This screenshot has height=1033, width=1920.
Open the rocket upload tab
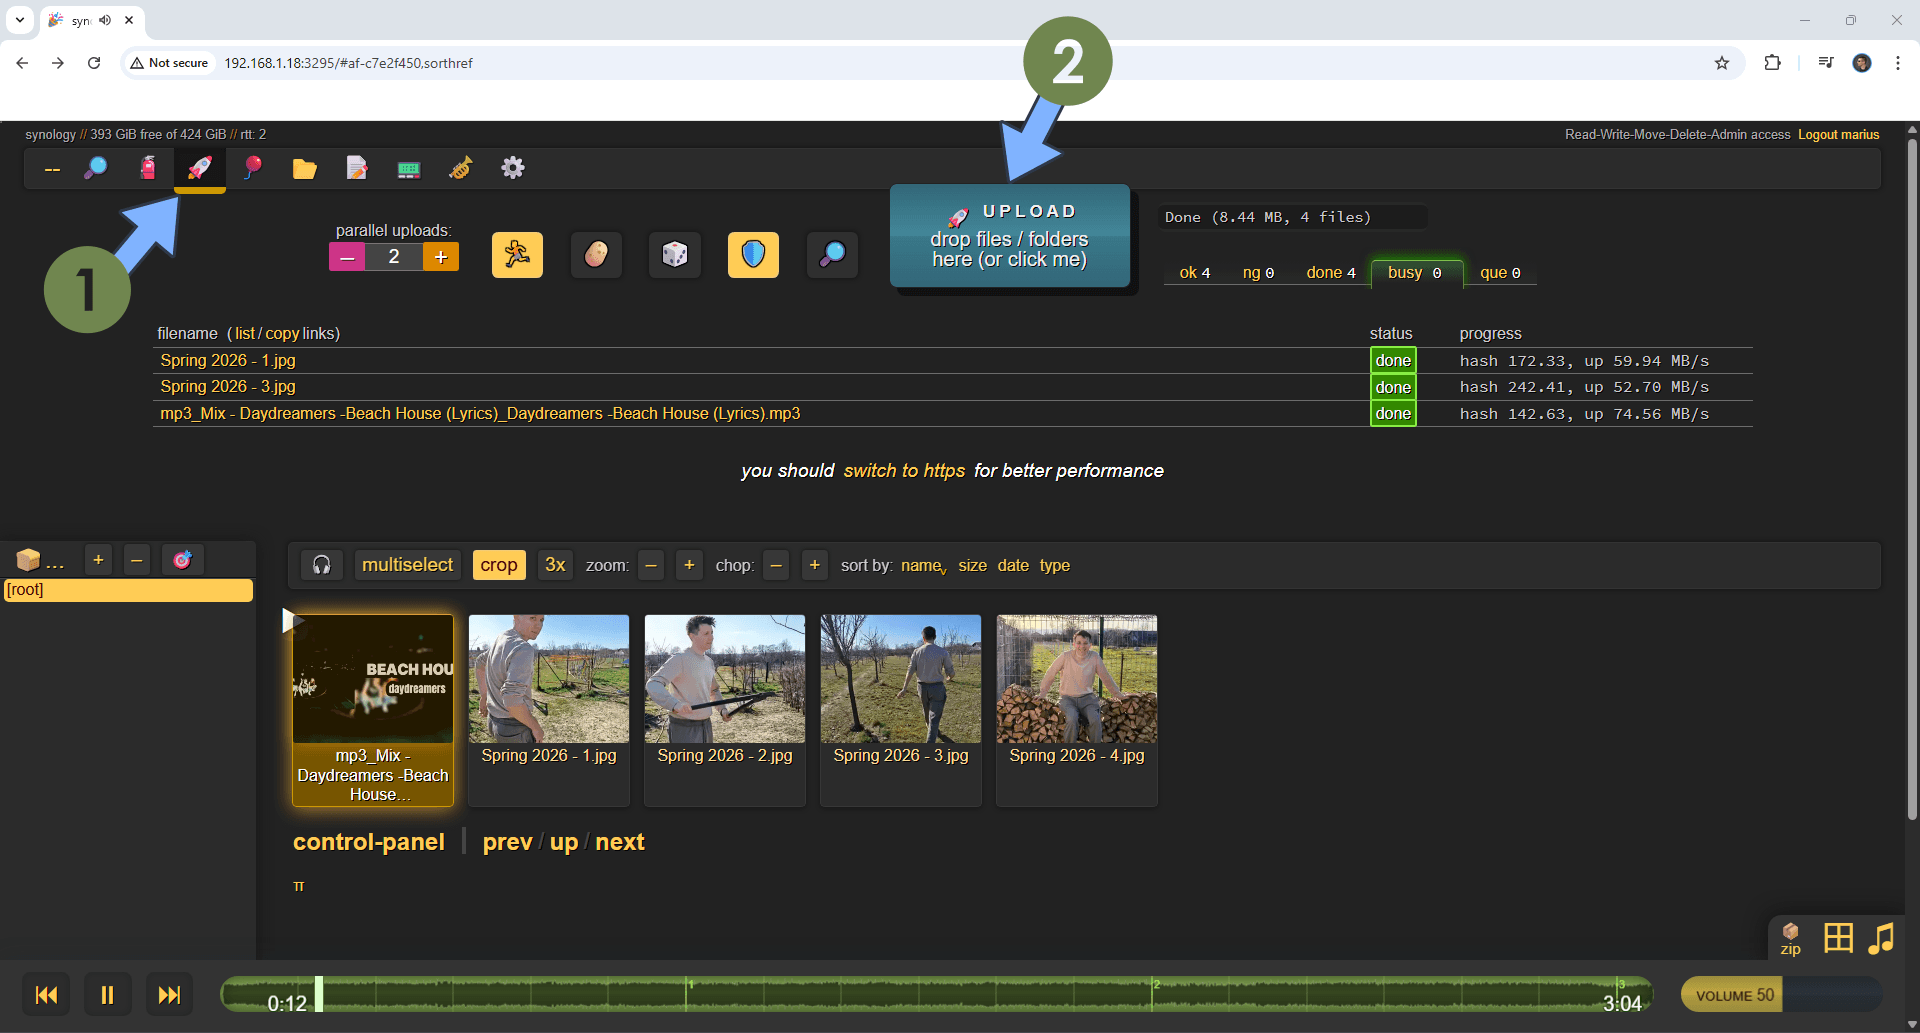click(200, 168)
